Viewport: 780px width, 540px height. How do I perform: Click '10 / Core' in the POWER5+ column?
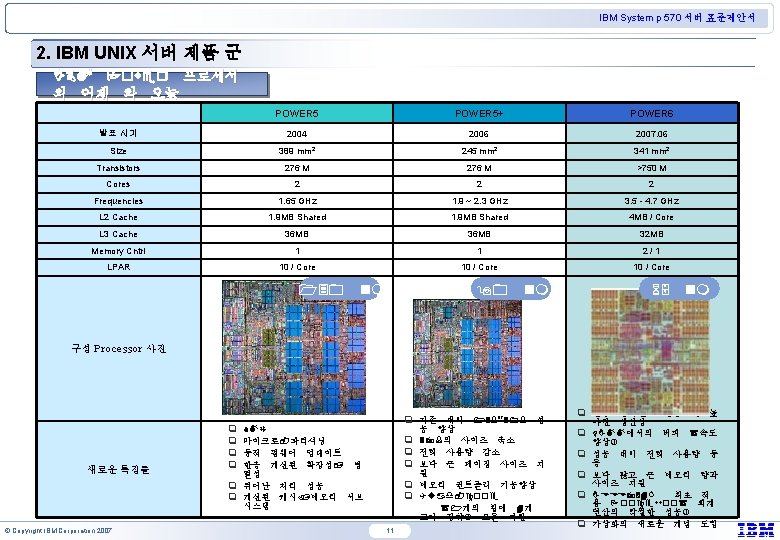[x=480, y=267]
